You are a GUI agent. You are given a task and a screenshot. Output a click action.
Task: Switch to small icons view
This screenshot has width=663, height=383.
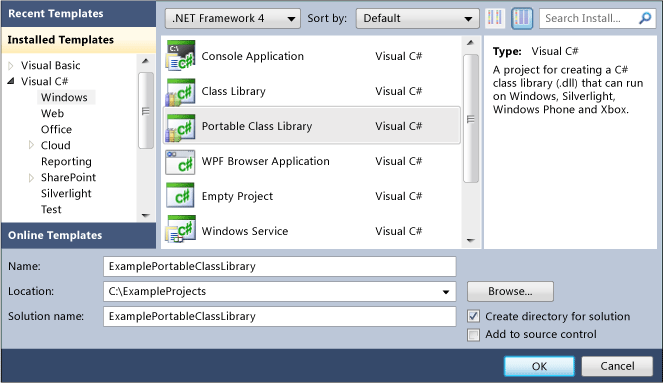point(495,18)
